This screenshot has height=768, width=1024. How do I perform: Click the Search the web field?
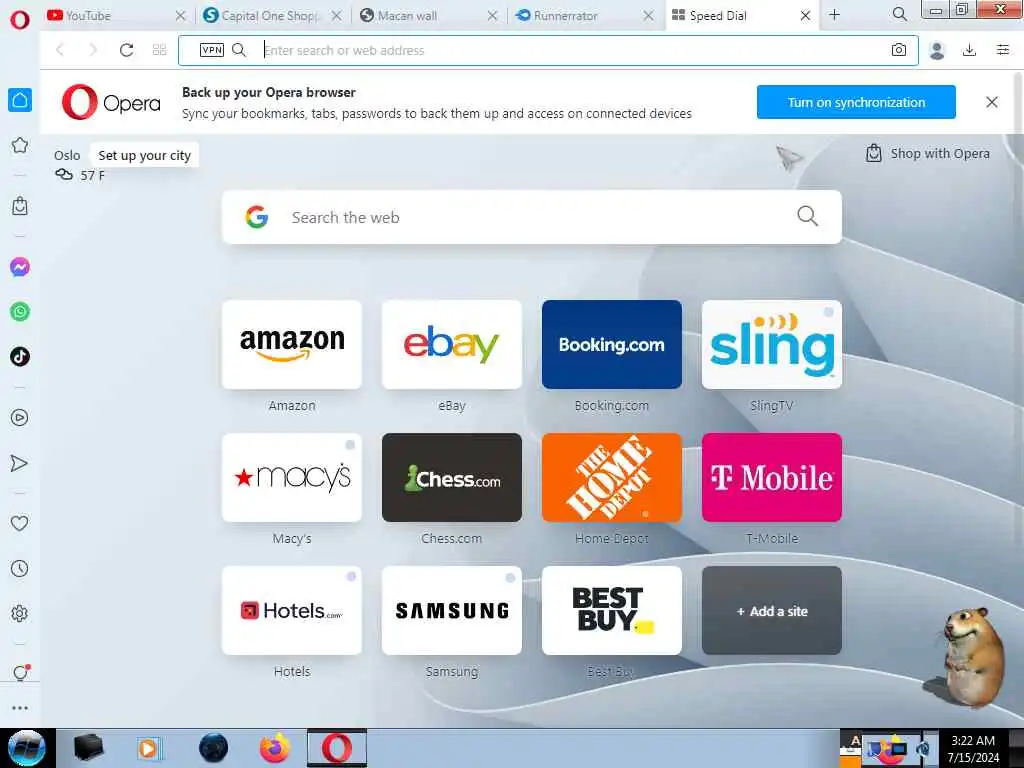532,217
